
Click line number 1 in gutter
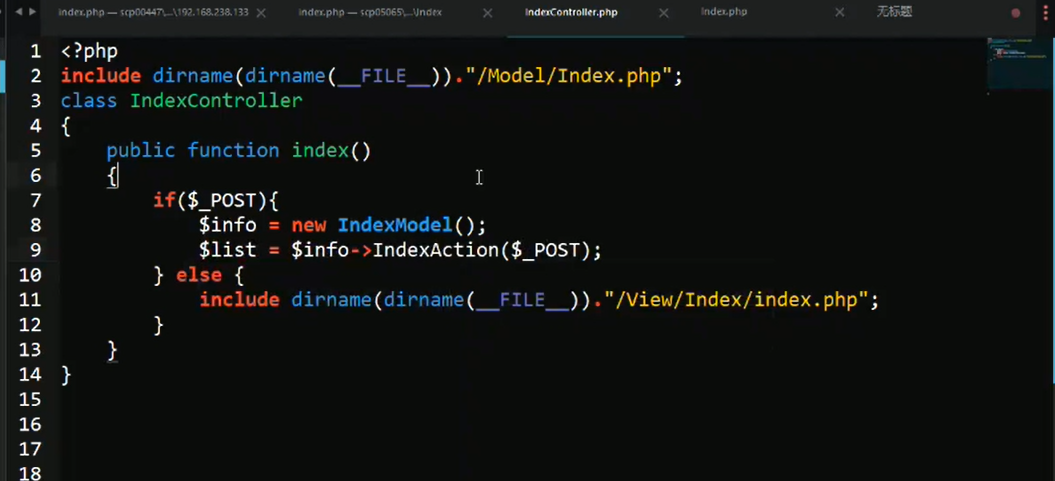coord(34,51)
